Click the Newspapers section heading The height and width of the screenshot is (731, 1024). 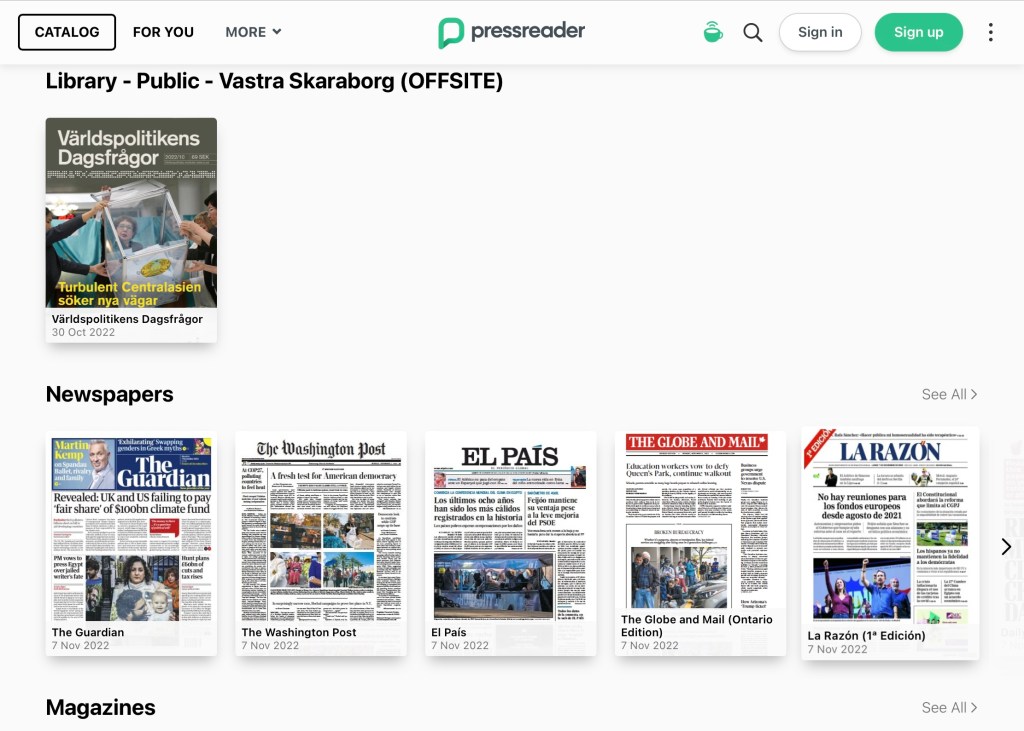pos(110,394)
